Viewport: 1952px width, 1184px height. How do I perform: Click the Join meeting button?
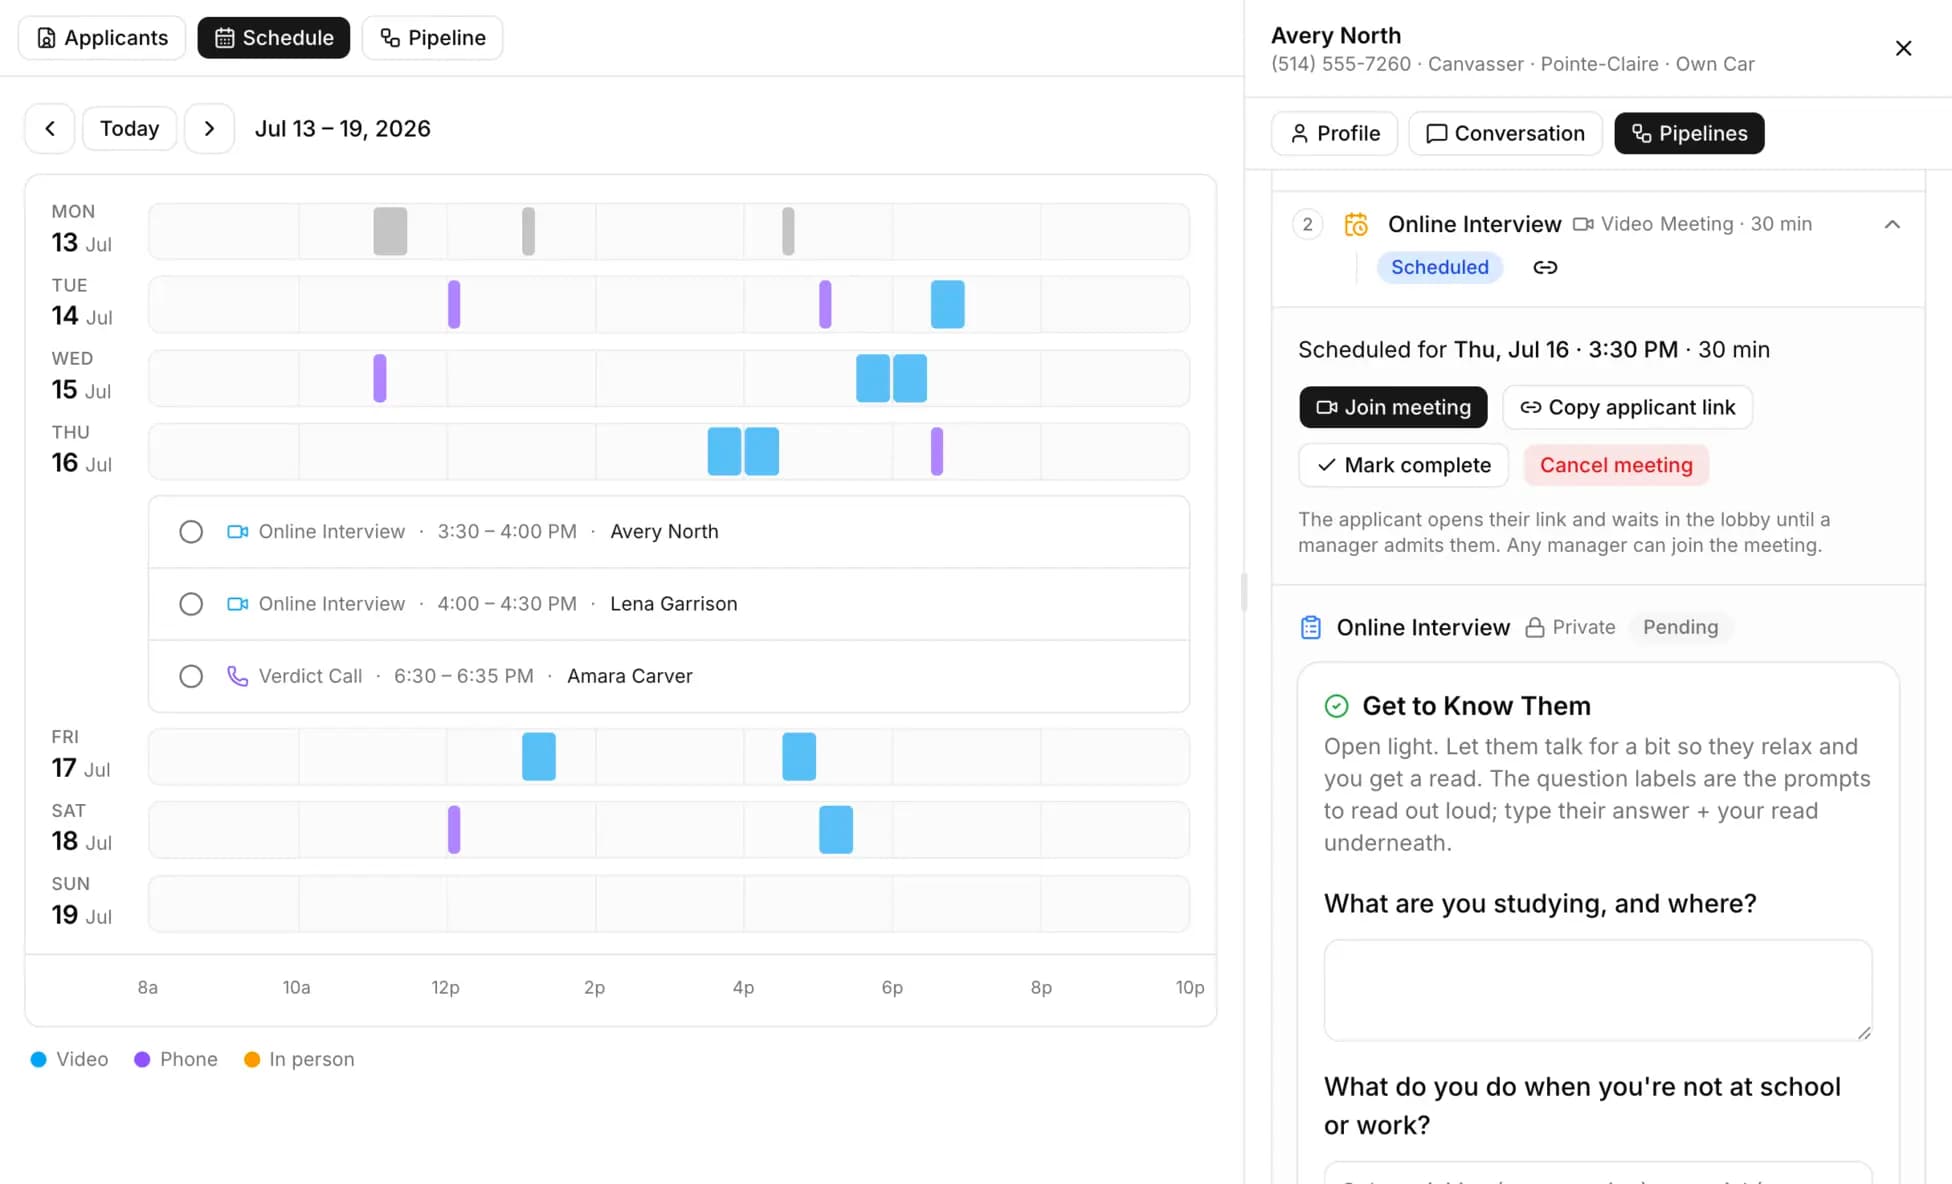tap(1393, 407)
